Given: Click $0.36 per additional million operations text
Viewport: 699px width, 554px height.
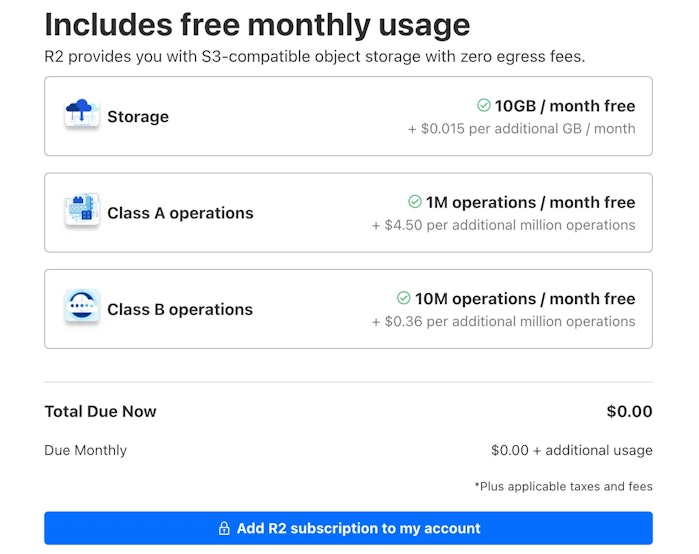Looking at the screenshot, I should [x=504, y=321].
